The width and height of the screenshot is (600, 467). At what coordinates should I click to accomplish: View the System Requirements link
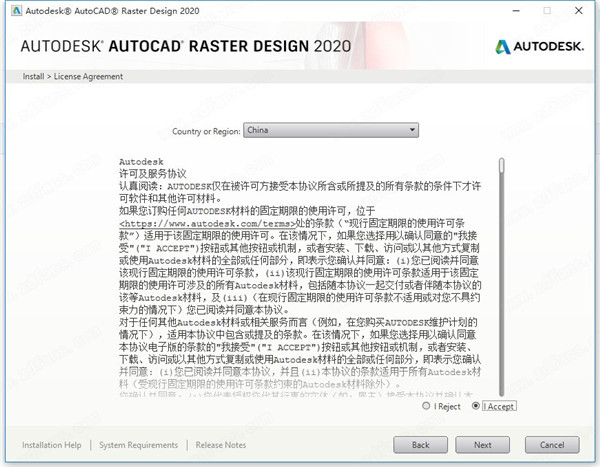click(139, 445)
